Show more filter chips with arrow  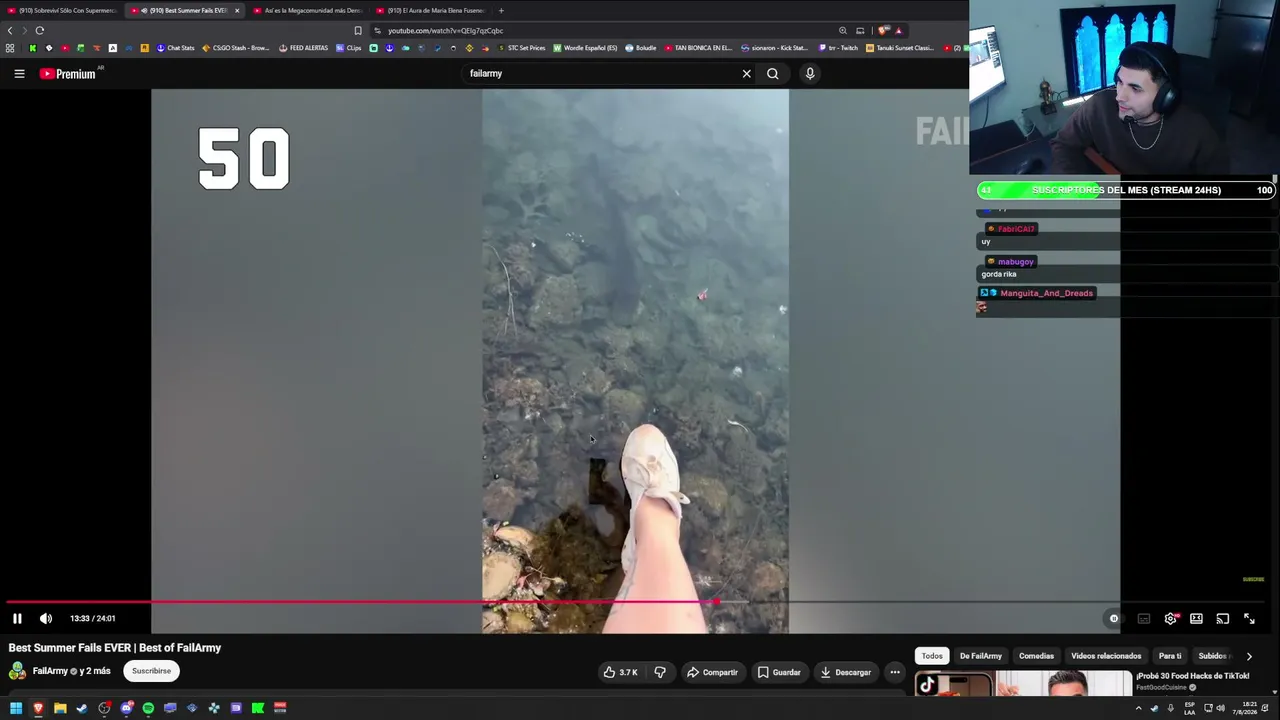(x=1249, y=656)
